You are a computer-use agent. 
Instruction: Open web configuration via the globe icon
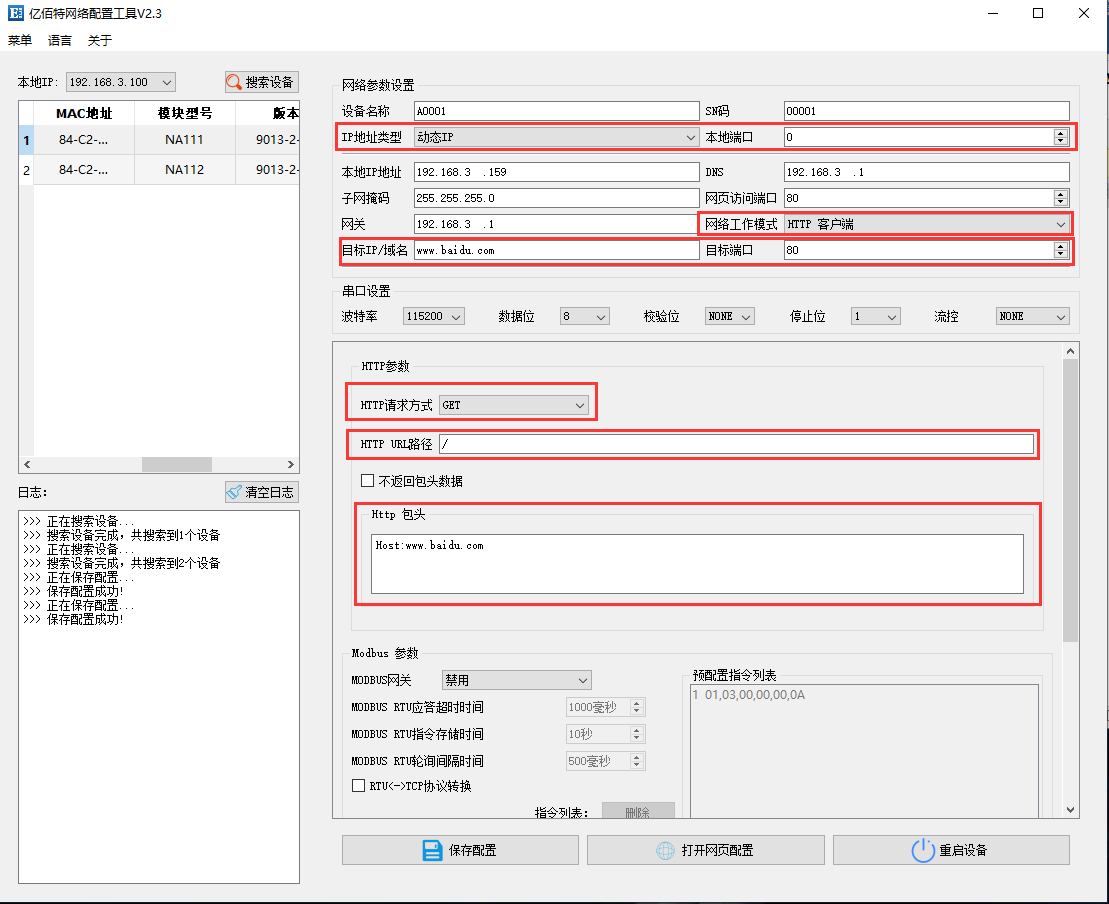665,849
